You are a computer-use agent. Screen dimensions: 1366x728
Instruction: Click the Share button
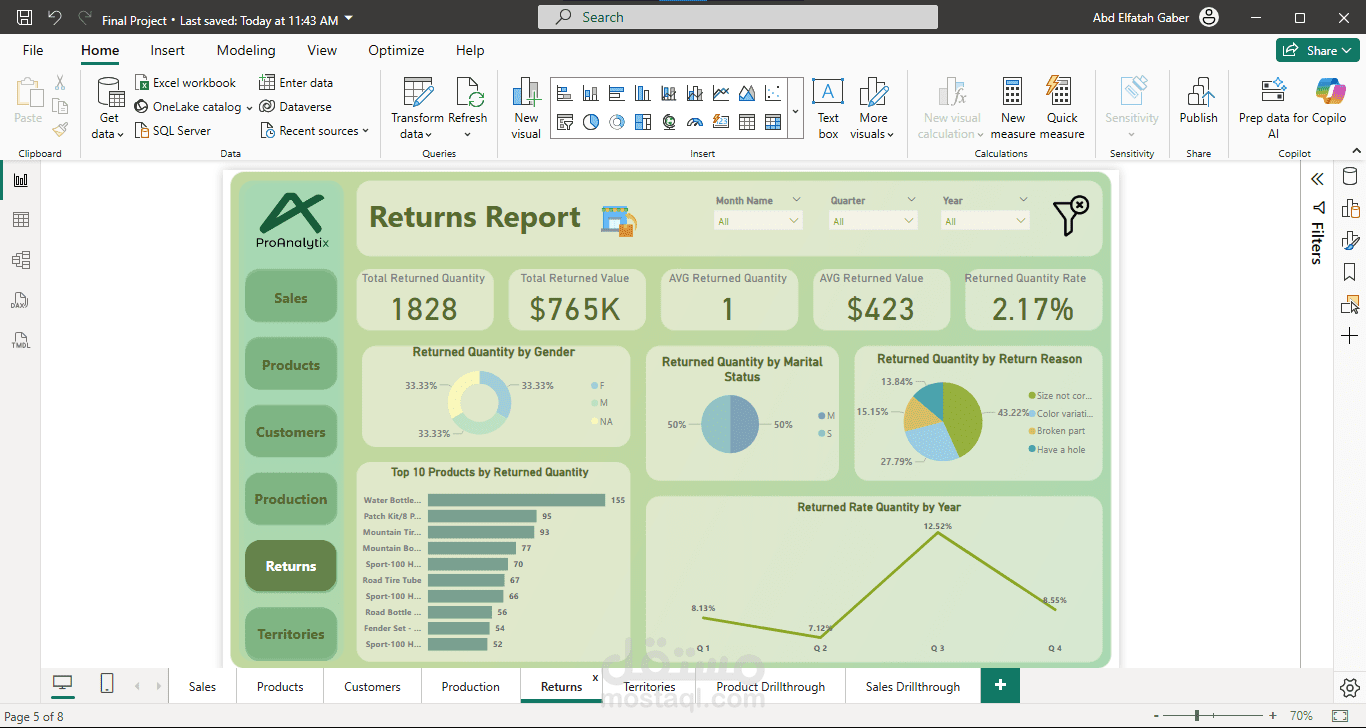click(x=1318, y=50)
